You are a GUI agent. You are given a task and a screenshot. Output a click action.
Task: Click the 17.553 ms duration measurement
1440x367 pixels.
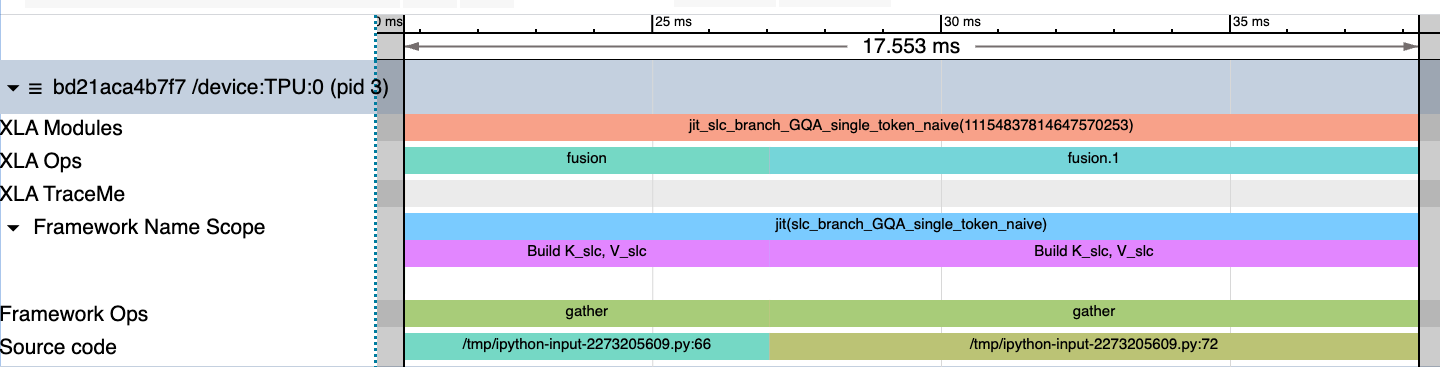coord(911,46)
